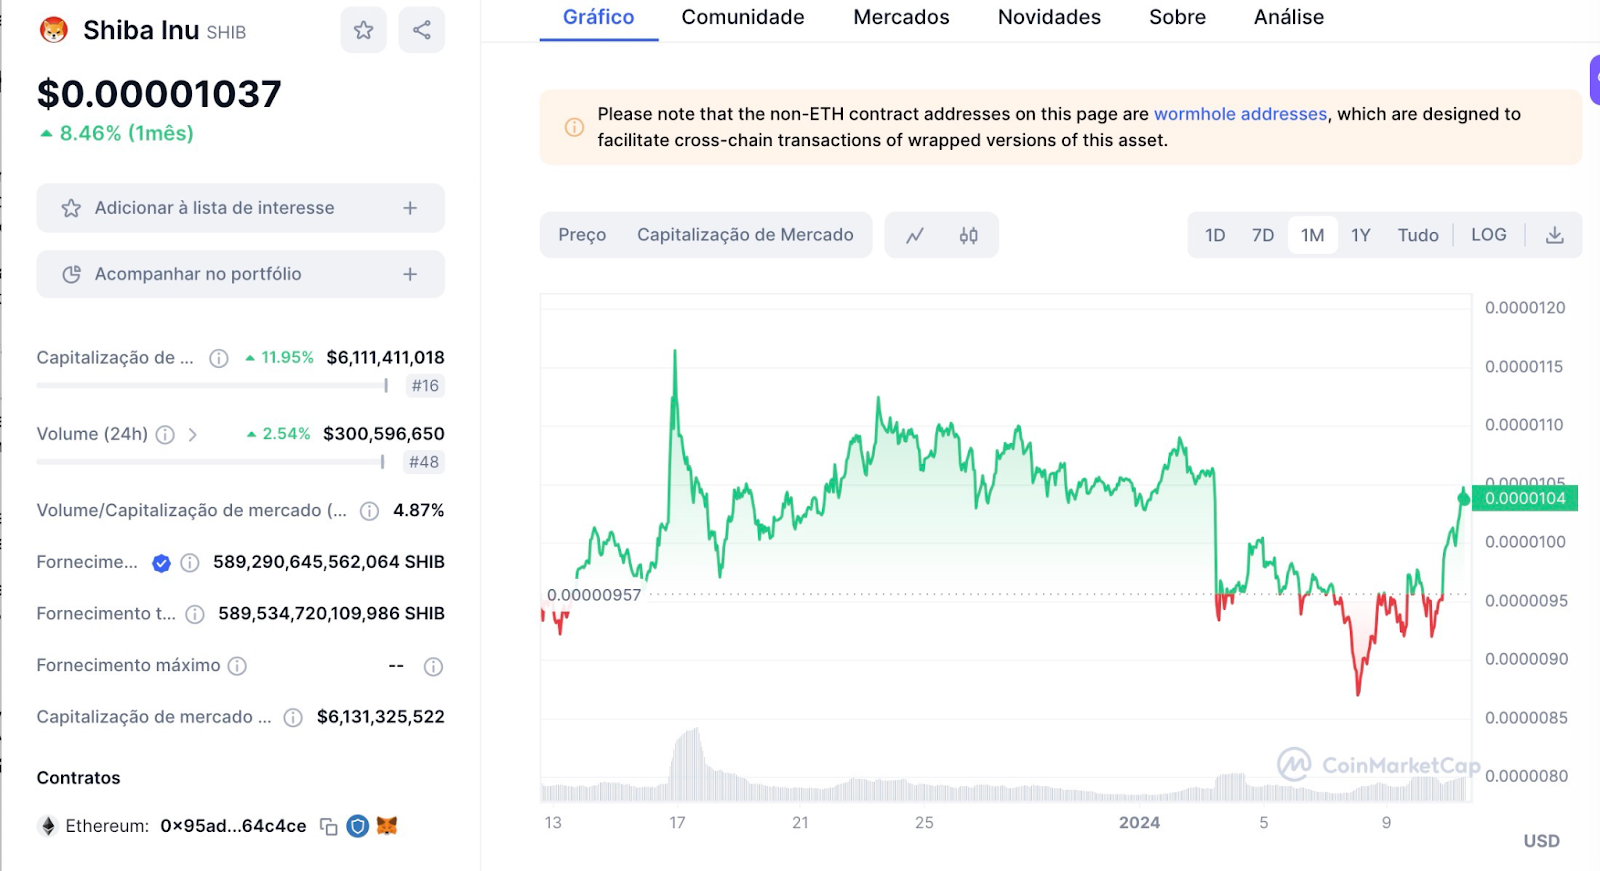Open the Comunidade tab
The width and height of the screenshot is (1600, 871).
pos(743,17)
